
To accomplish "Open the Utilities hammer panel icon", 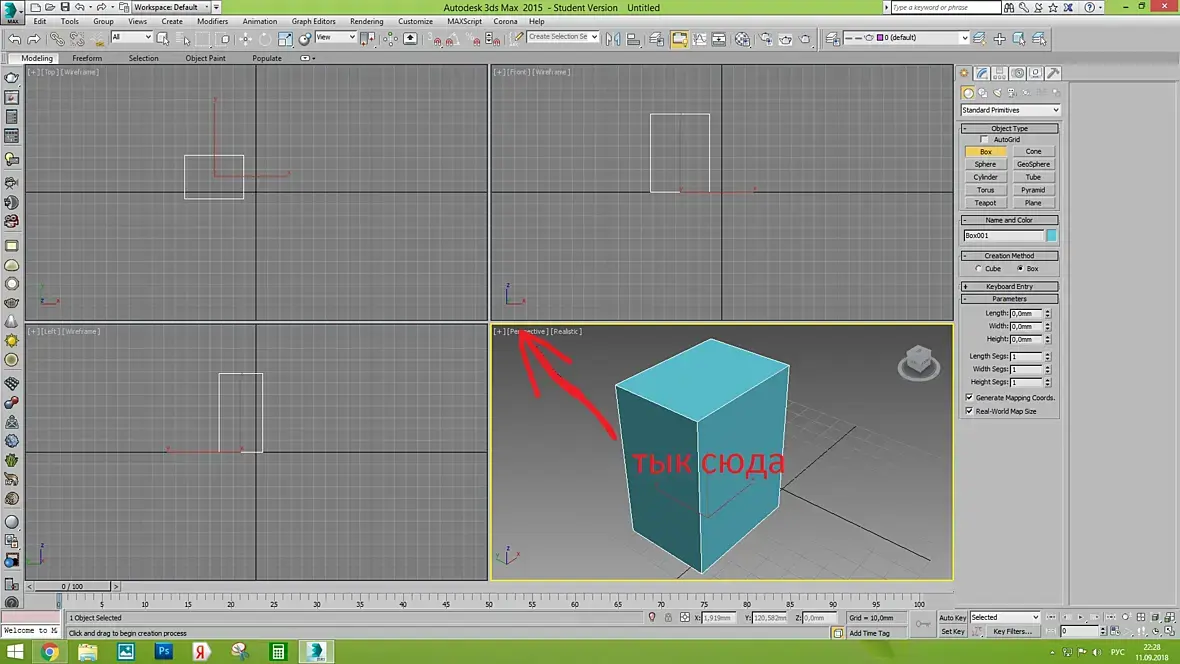I will [1053, 73].
